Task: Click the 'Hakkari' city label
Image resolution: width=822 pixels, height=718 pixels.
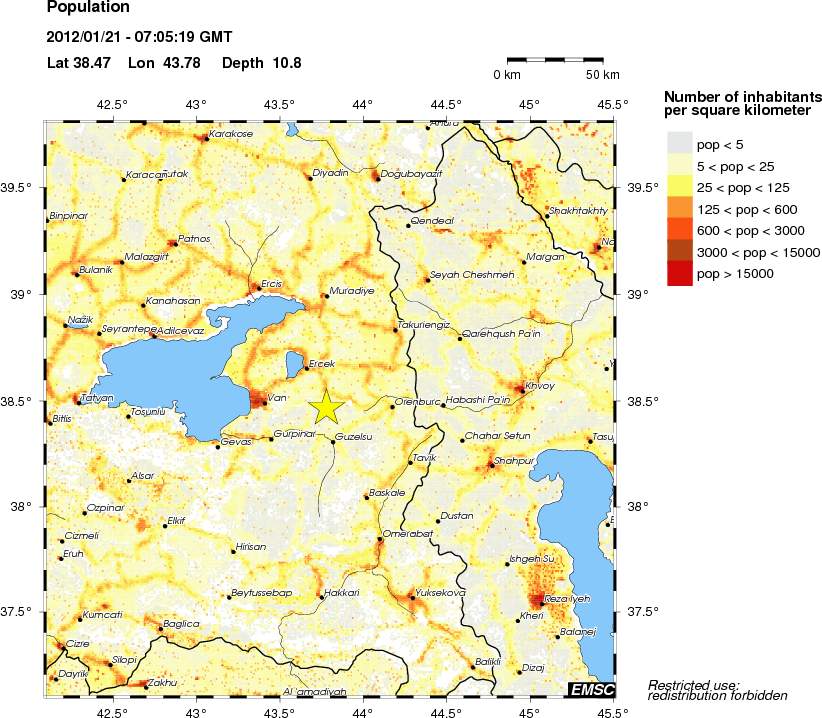Action: tap(342, 592)
